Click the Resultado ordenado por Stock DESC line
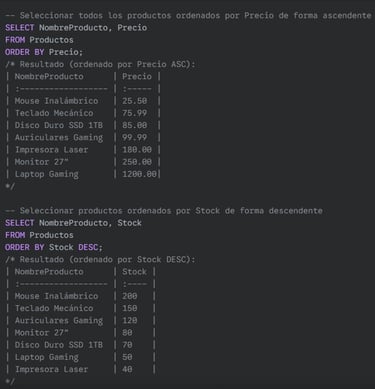The width and height of the screenshot is (375, 389). coord(100,260)
